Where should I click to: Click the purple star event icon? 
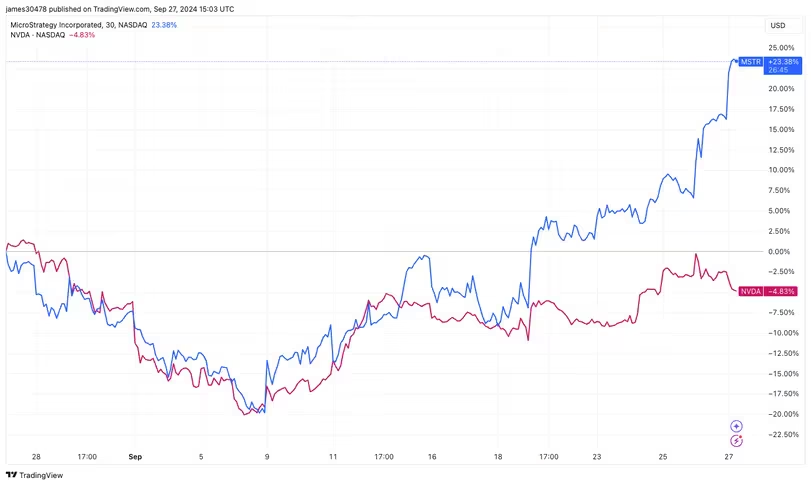click(x=737, y=426)
